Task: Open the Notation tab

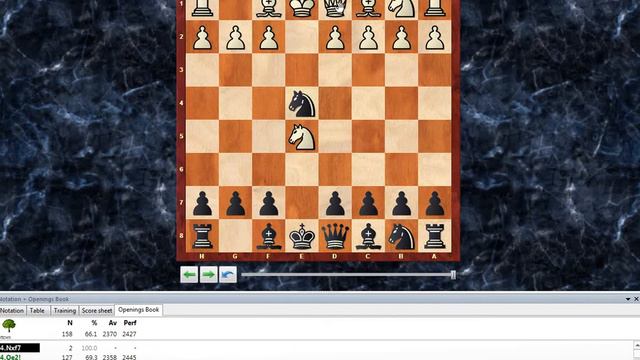Action: (12, 311)
